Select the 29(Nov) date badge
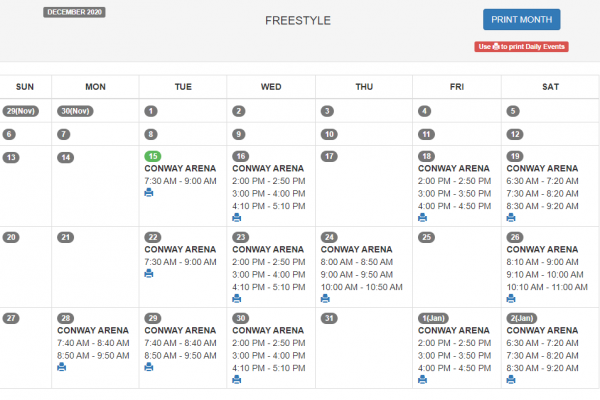This screenshot has height=400, width=600. pyautogui.click(x=20, y=111)
